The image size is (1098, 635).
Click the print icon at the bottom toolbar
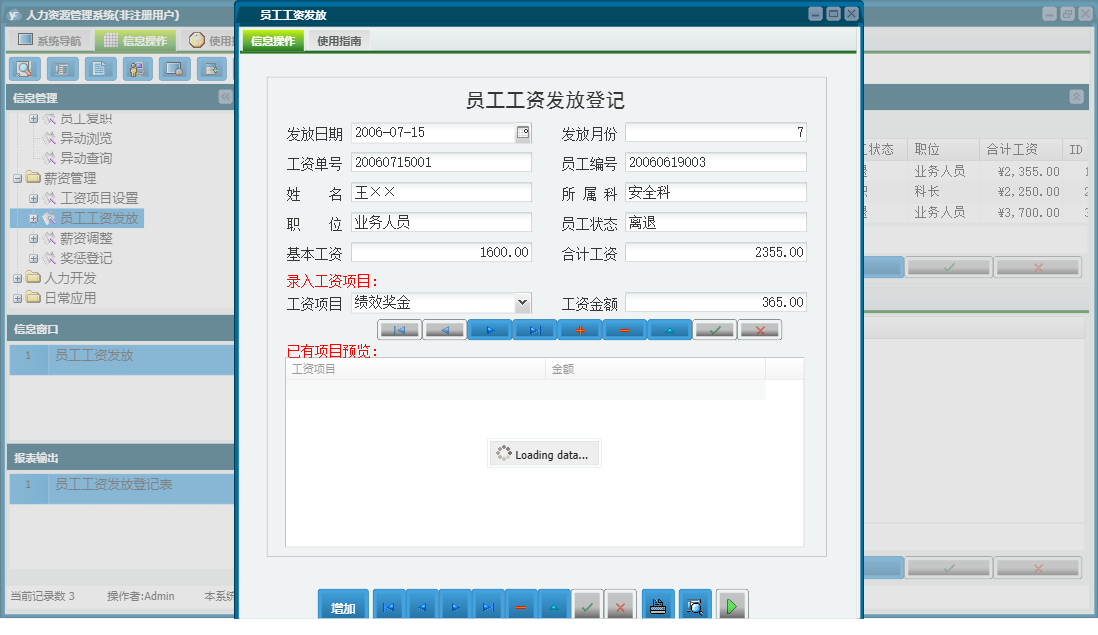[x=657, y=604]
